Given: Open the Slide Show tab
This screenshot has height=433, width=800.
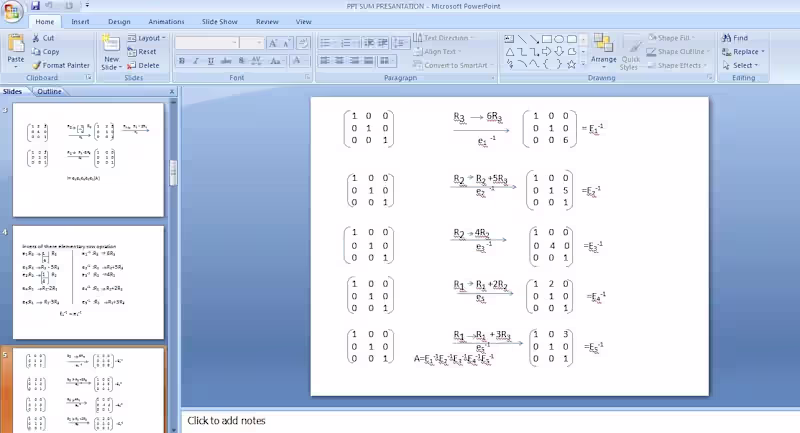Looking at the screenshot, I should point(219,21).
